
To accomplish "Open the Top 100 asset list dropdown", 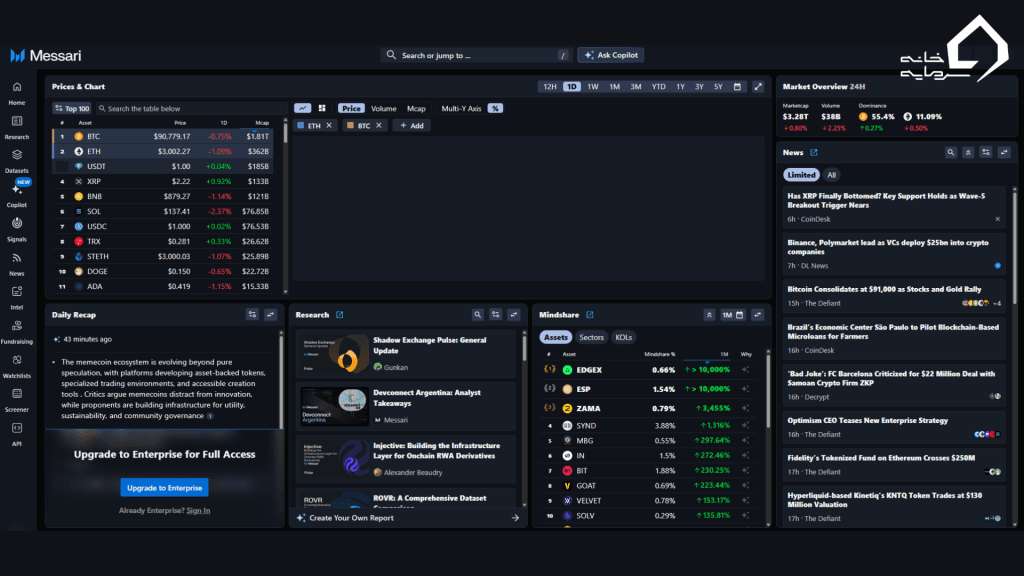I will click(x=72, y=108).
